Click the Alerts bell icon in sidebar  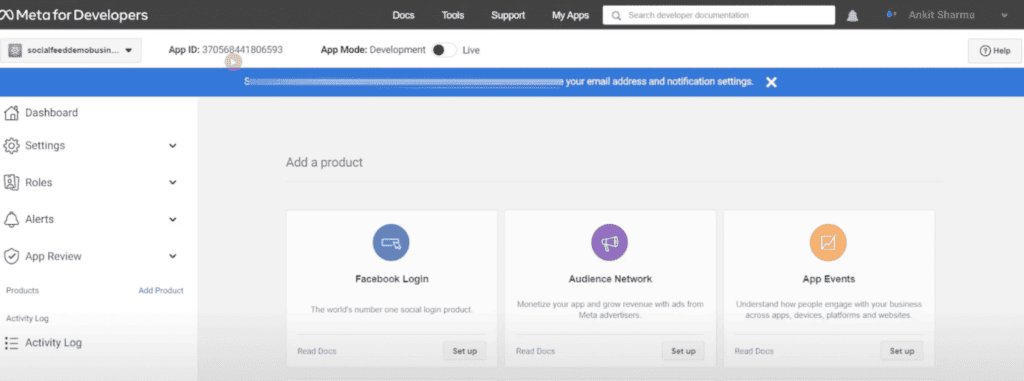click(x=11, y=220)
